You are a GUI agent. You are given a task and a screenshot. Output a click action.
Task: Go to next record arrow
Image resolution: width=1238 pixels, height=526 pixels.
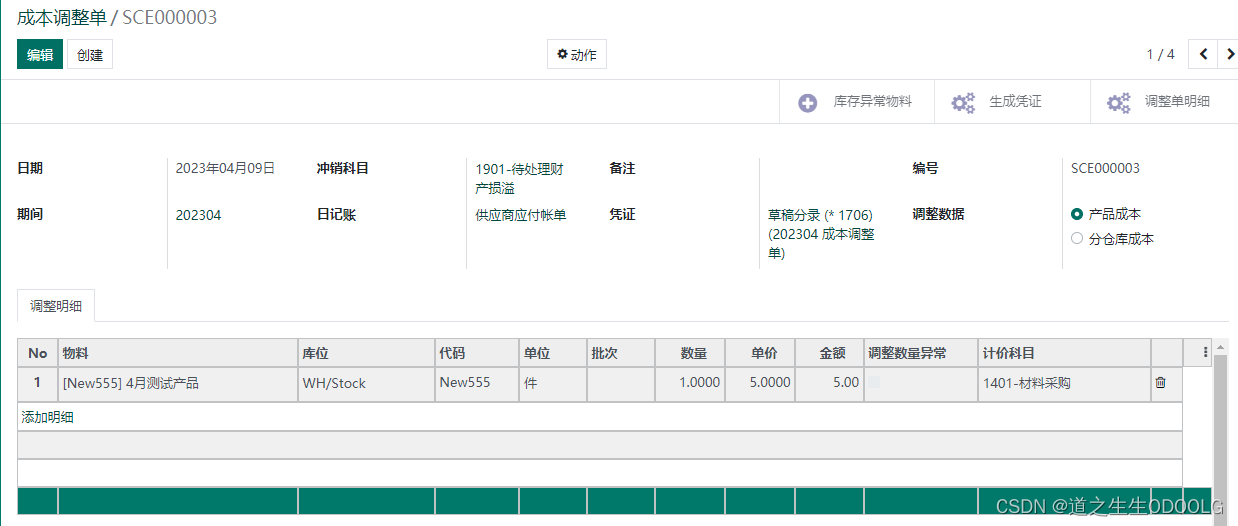click(x=1229, y=54)
